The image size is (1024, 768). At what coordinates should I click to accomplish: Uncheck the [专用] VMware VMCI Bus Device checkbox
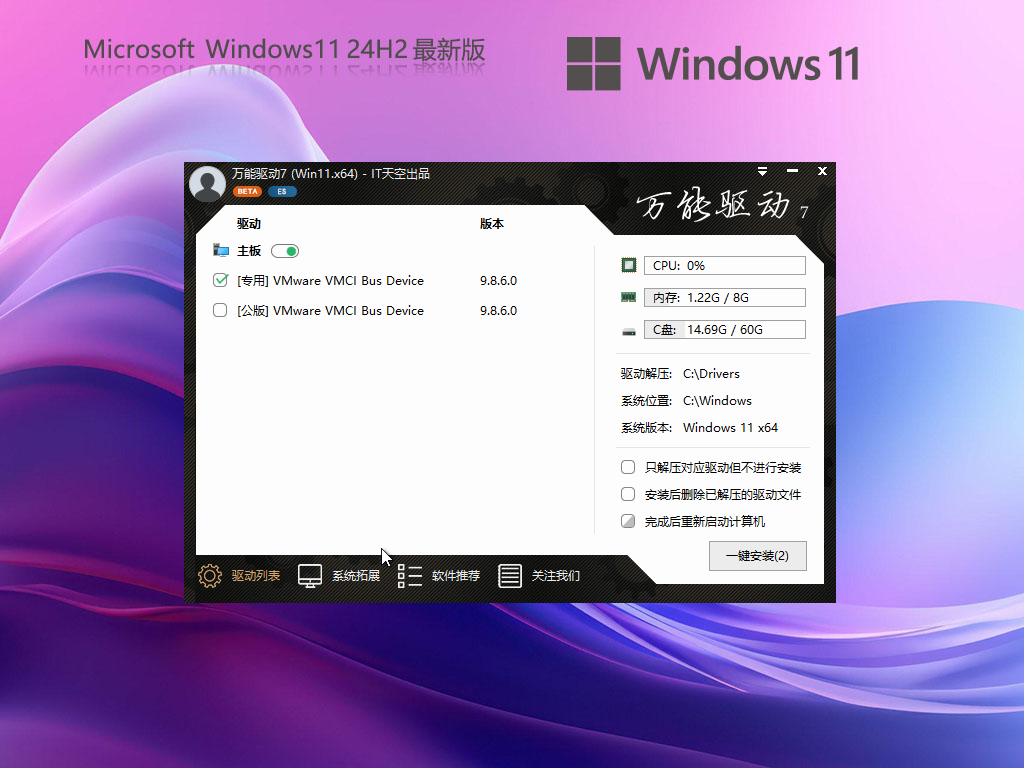coord(220,280)
